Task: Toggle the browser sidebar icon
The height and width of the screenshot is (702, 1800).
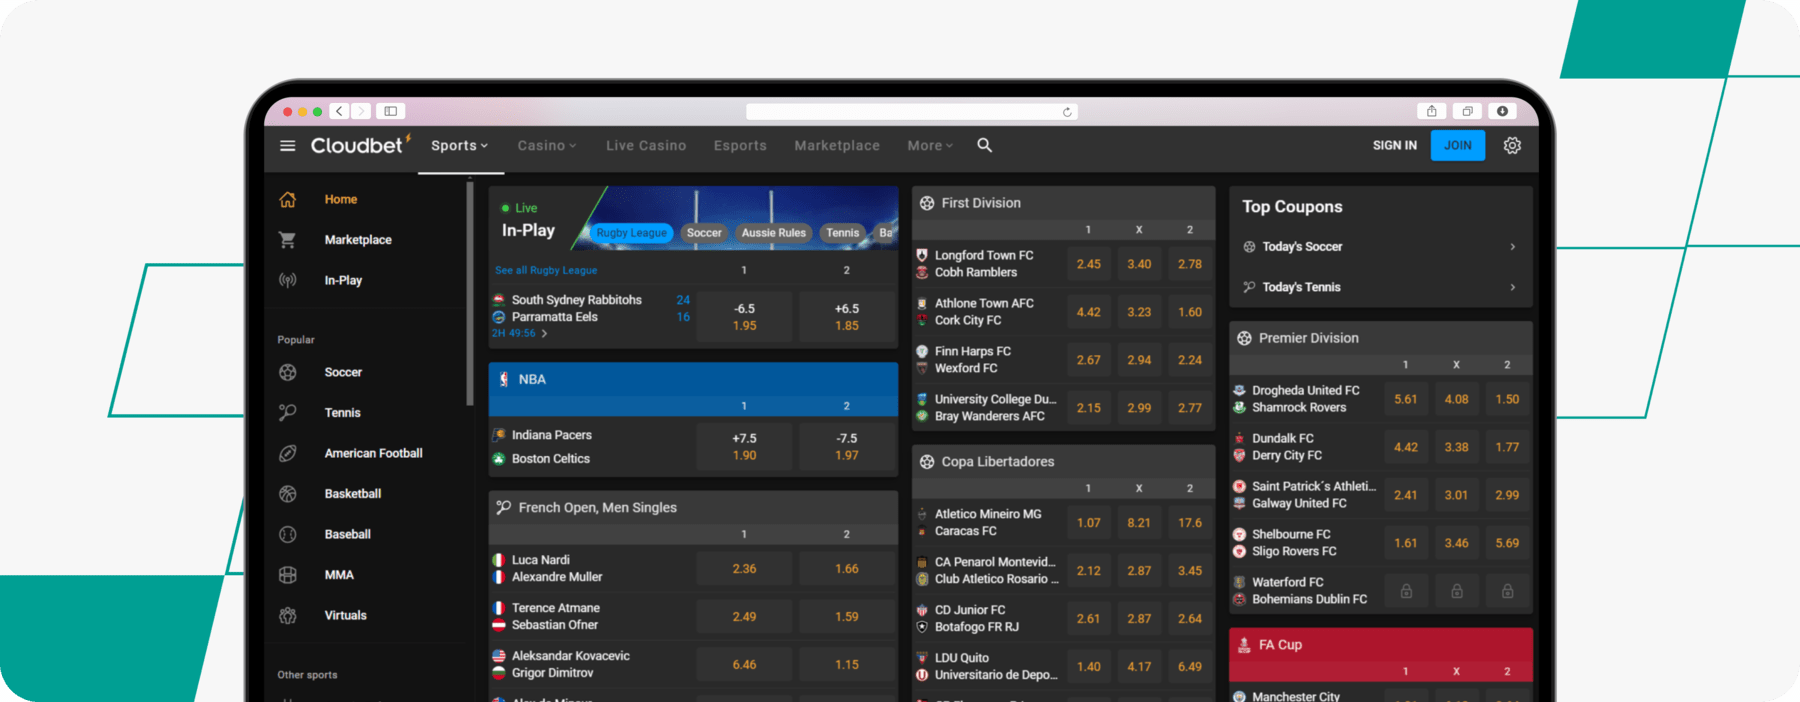Action: tap(391, 111)
